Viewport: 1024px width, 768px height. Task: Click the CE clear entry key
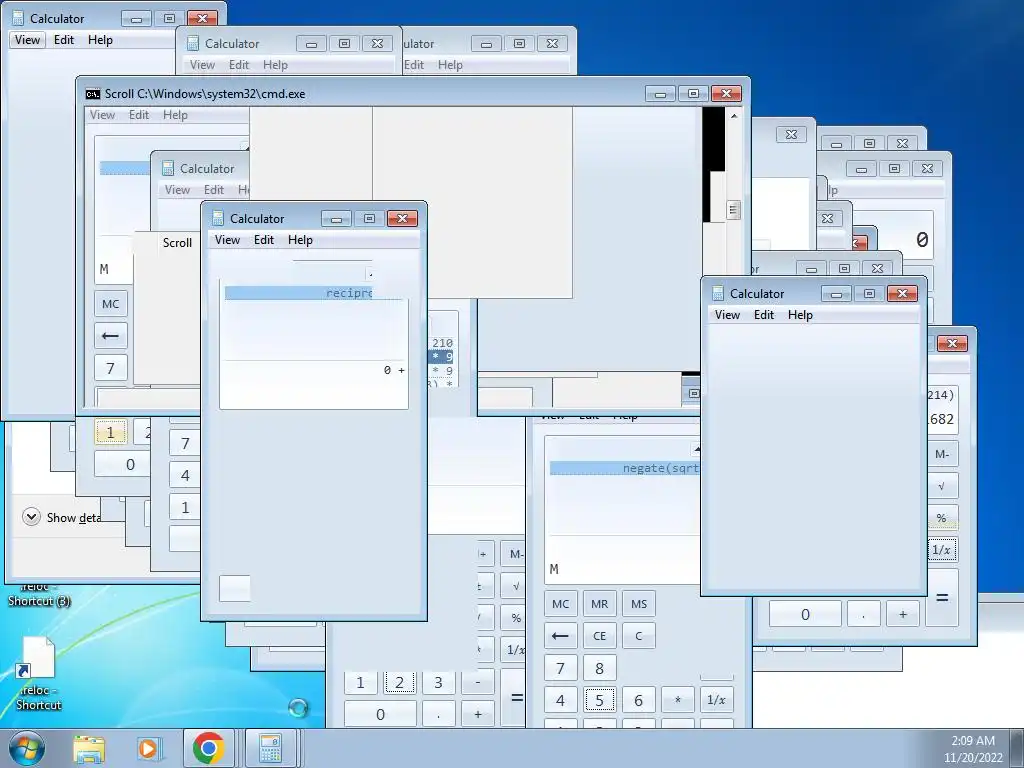(x=600, y=636)
